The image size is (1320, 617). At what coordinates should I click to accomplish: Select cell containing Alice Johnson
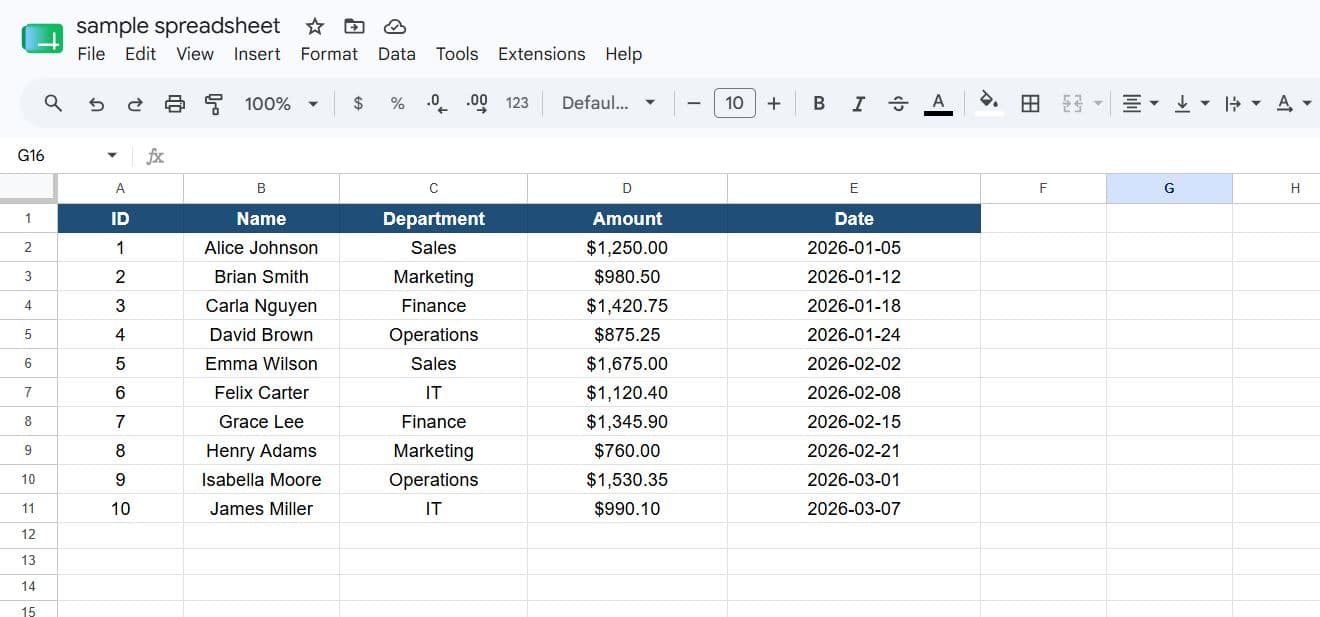point(261,248)
